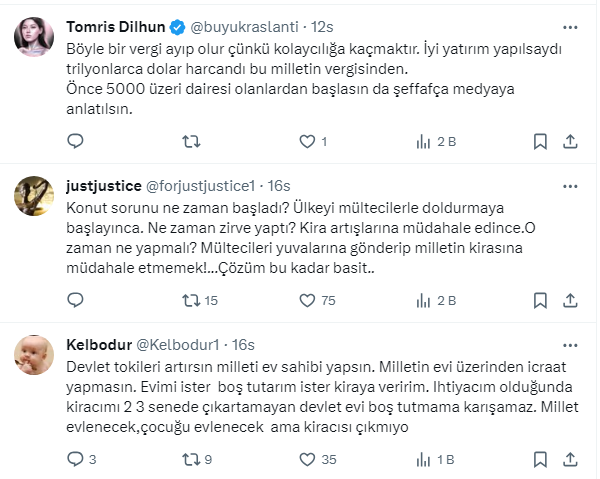This screenshot has width=600, height=479.
Task: Share justjustice's tweet
Action: pyautogui.click(x=572, y=299)
